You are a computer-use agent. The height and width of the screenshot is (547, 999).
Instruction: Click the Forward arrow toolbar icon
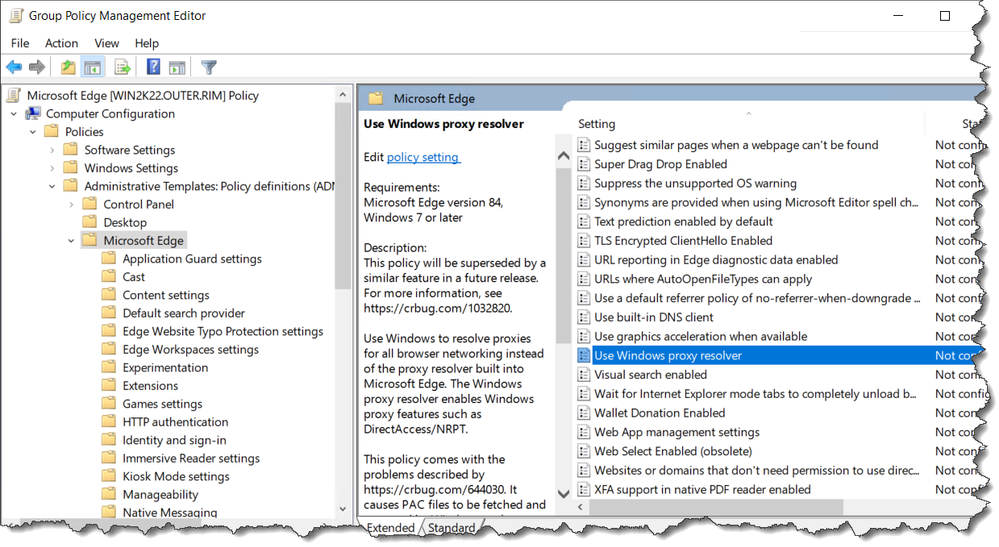point(37,67)
